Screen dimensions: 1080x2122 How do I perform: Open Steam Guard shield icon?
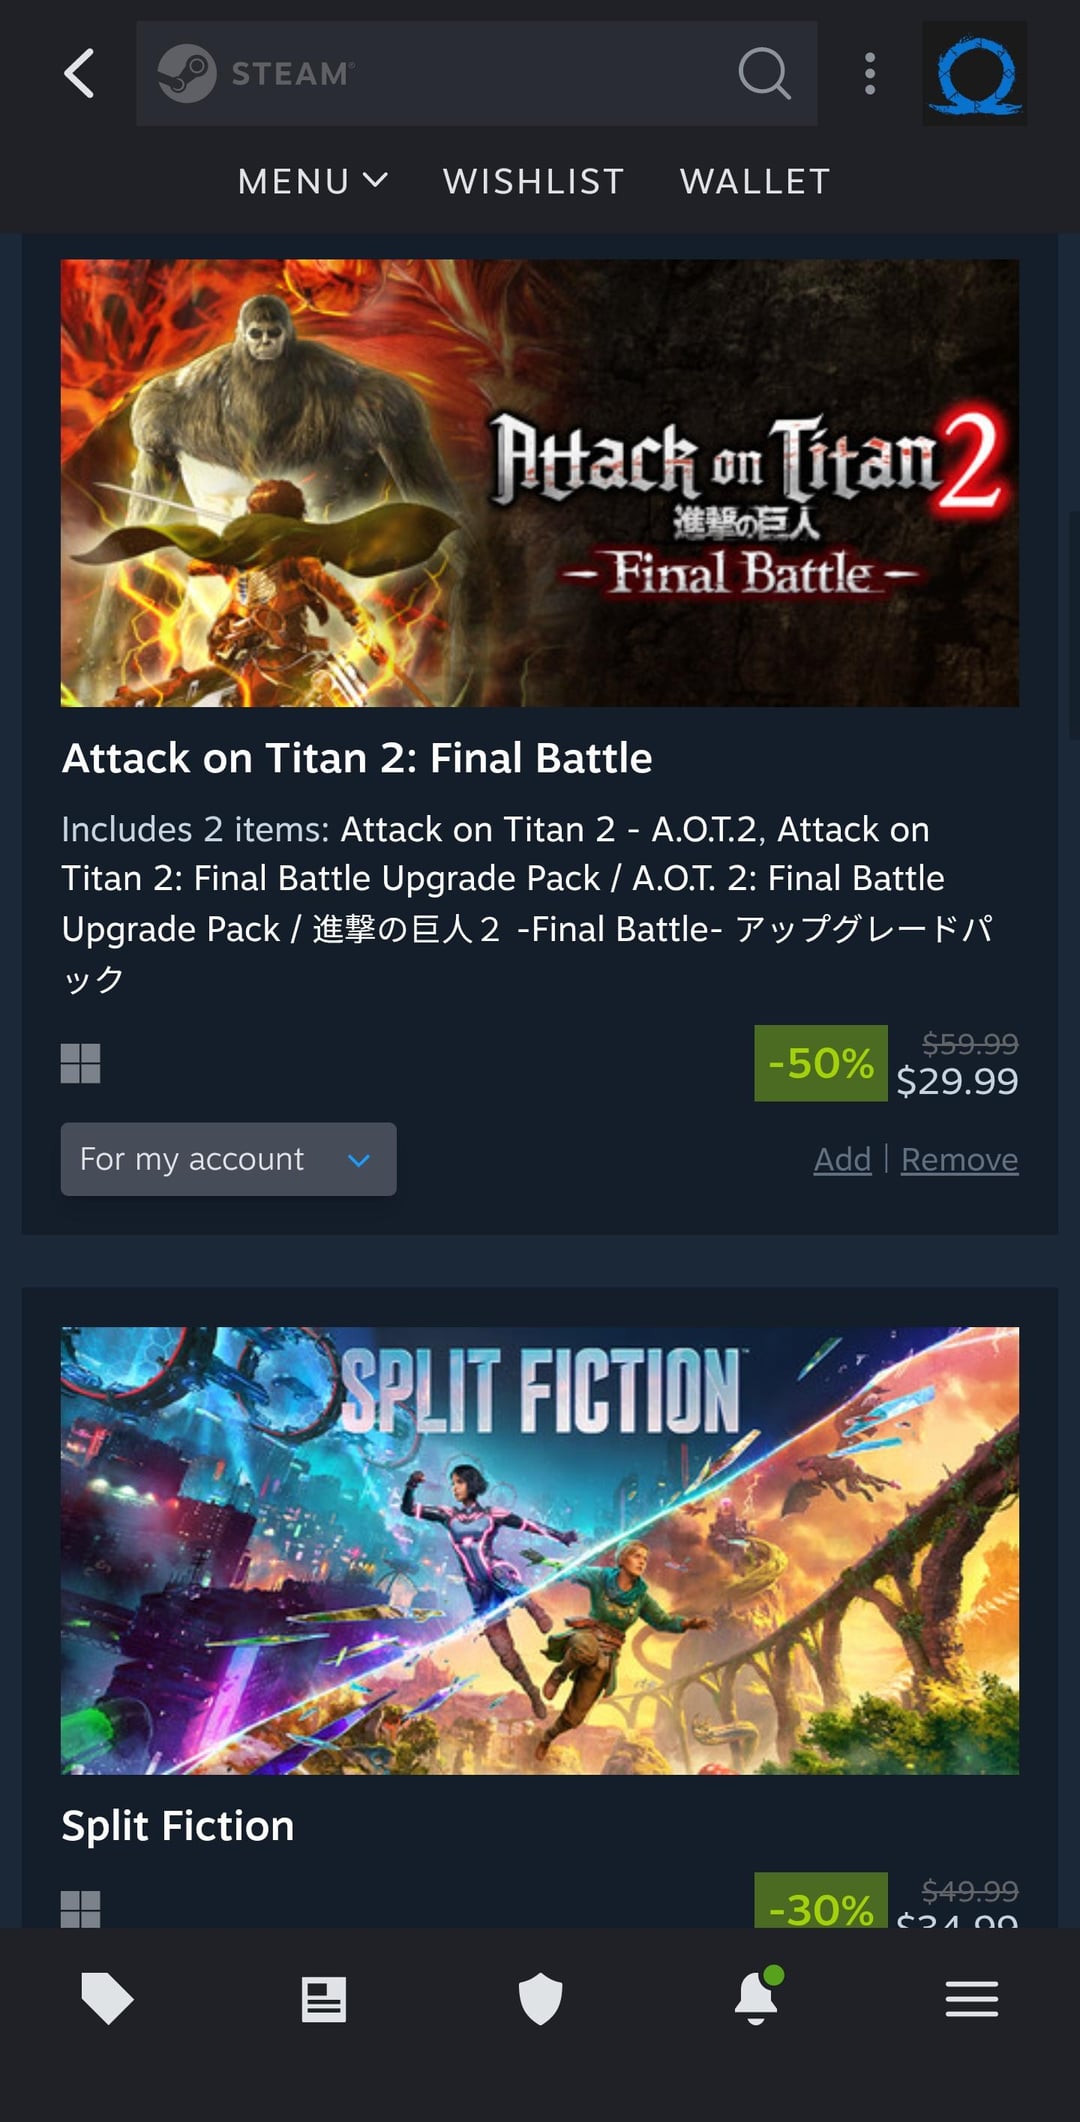click(540, 1999)
